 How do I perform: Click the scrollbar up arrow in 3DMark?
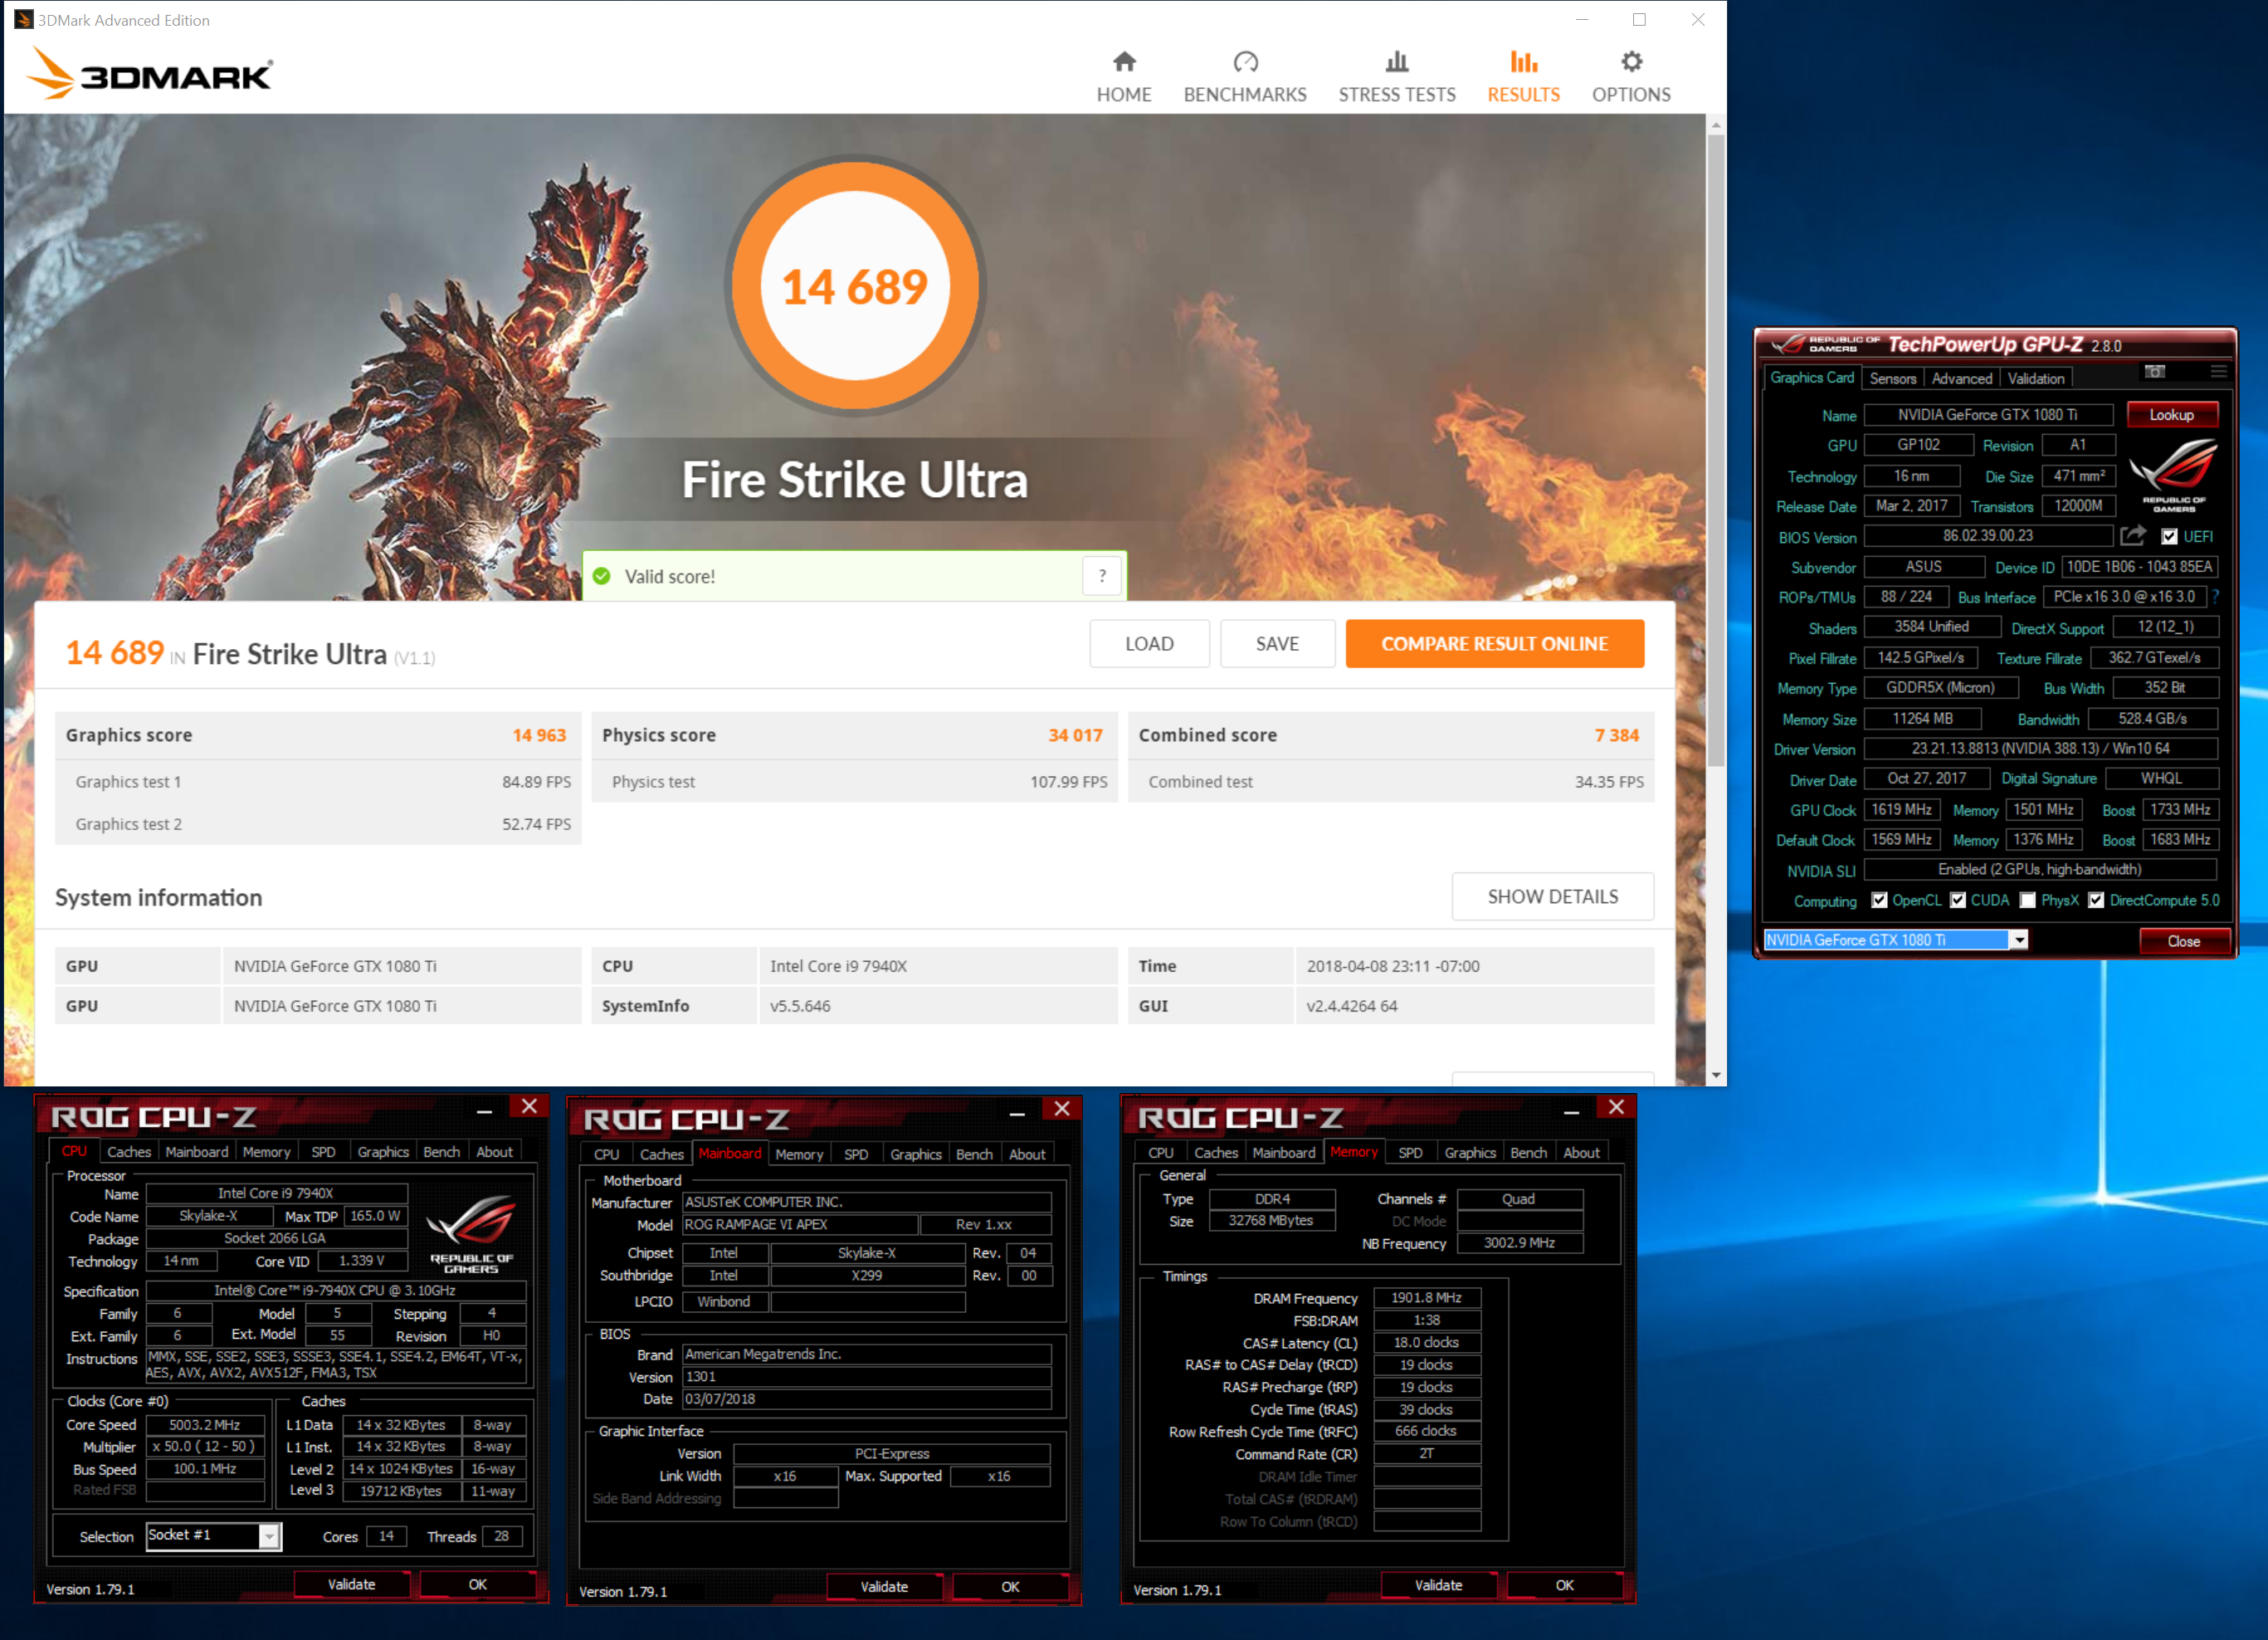click(x=1716, y=125)
